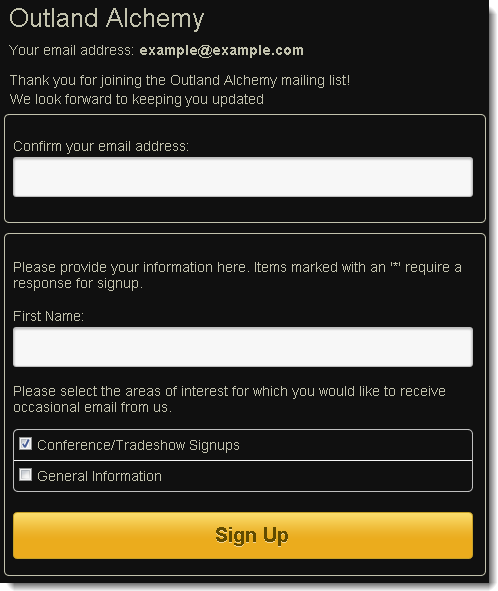Click empty space in the Conference/Tradeshow Signups row
The height and width of the screenshot is (591, 498).
(354, 445)
